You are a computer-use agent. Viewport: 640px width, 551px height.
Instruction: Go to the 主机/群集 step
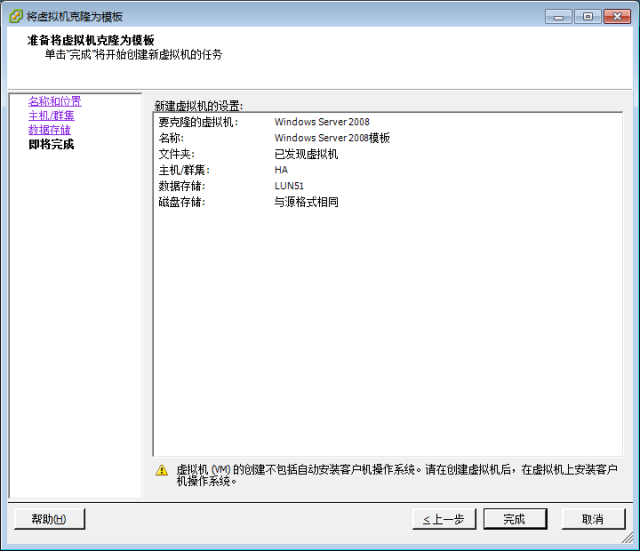pyautogui.click(x=51, y=116)
